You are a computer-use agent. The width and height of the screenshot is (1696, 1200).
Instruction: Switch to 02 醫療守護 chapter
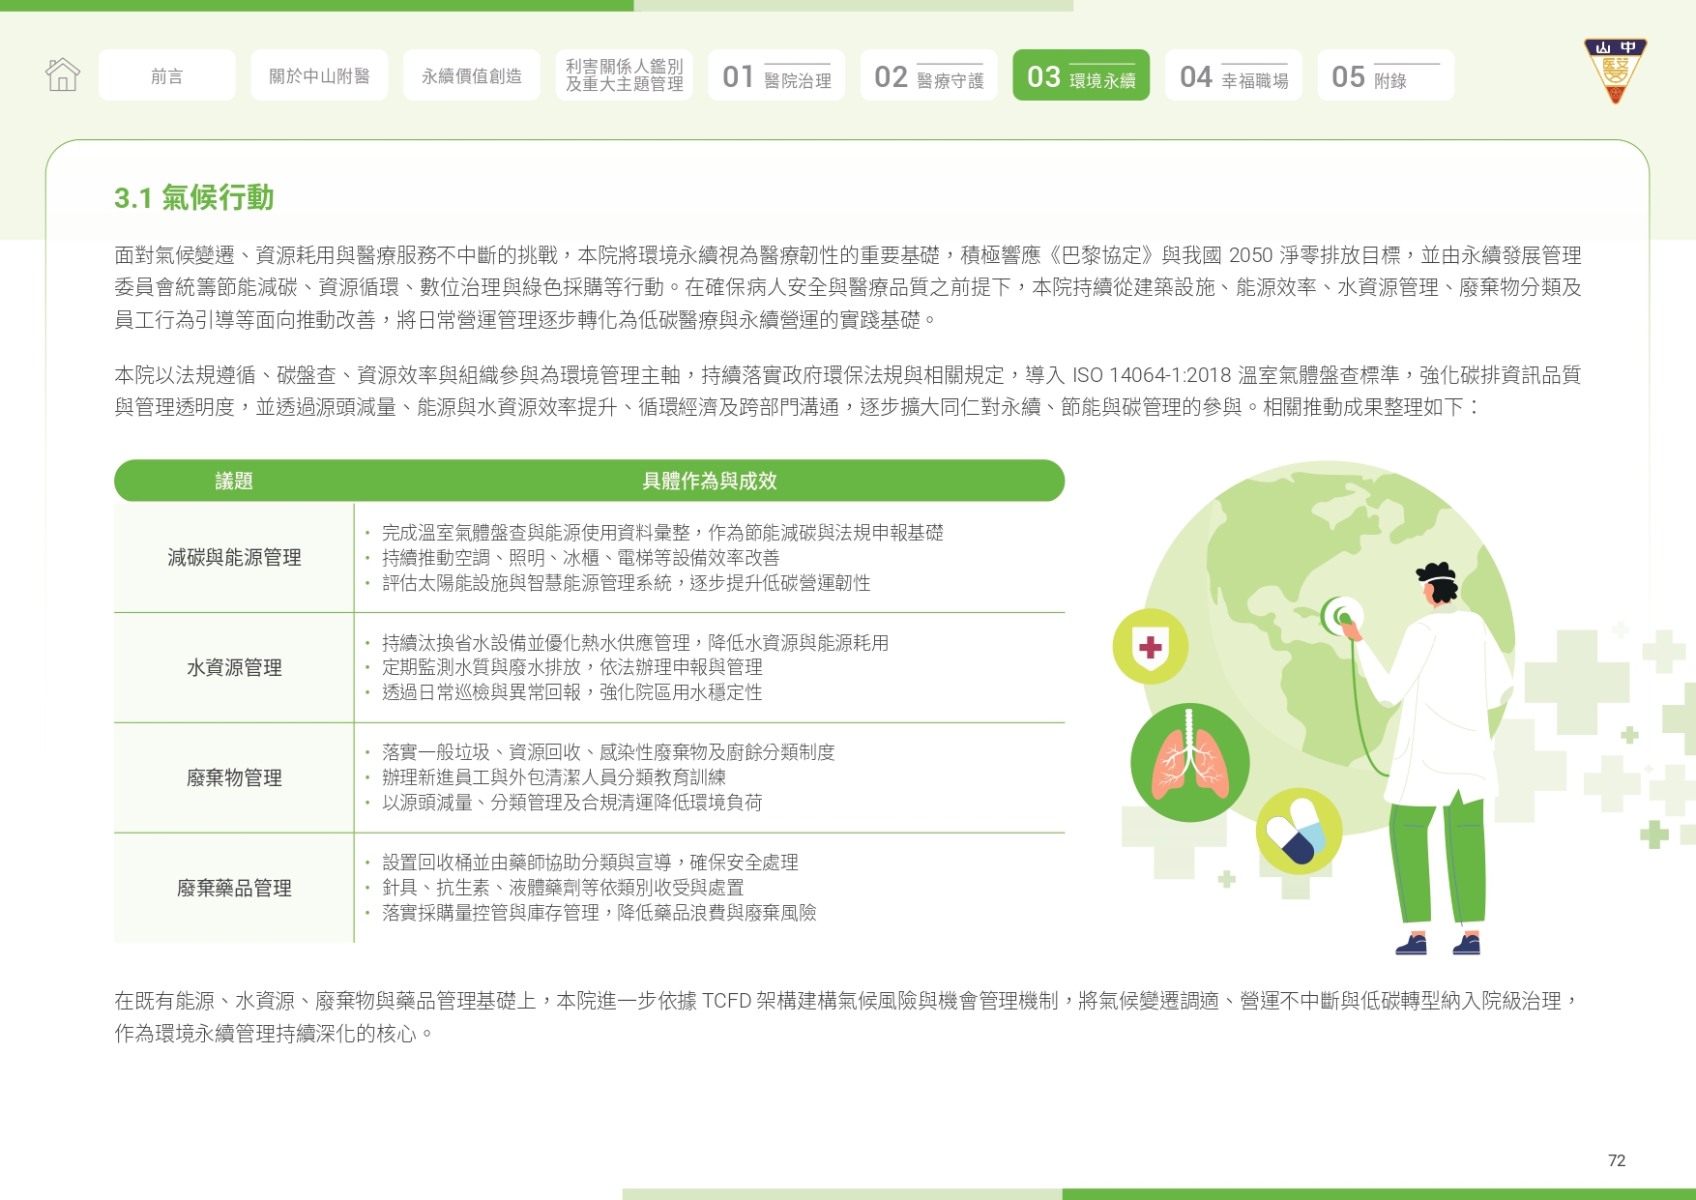pos(928,75)
